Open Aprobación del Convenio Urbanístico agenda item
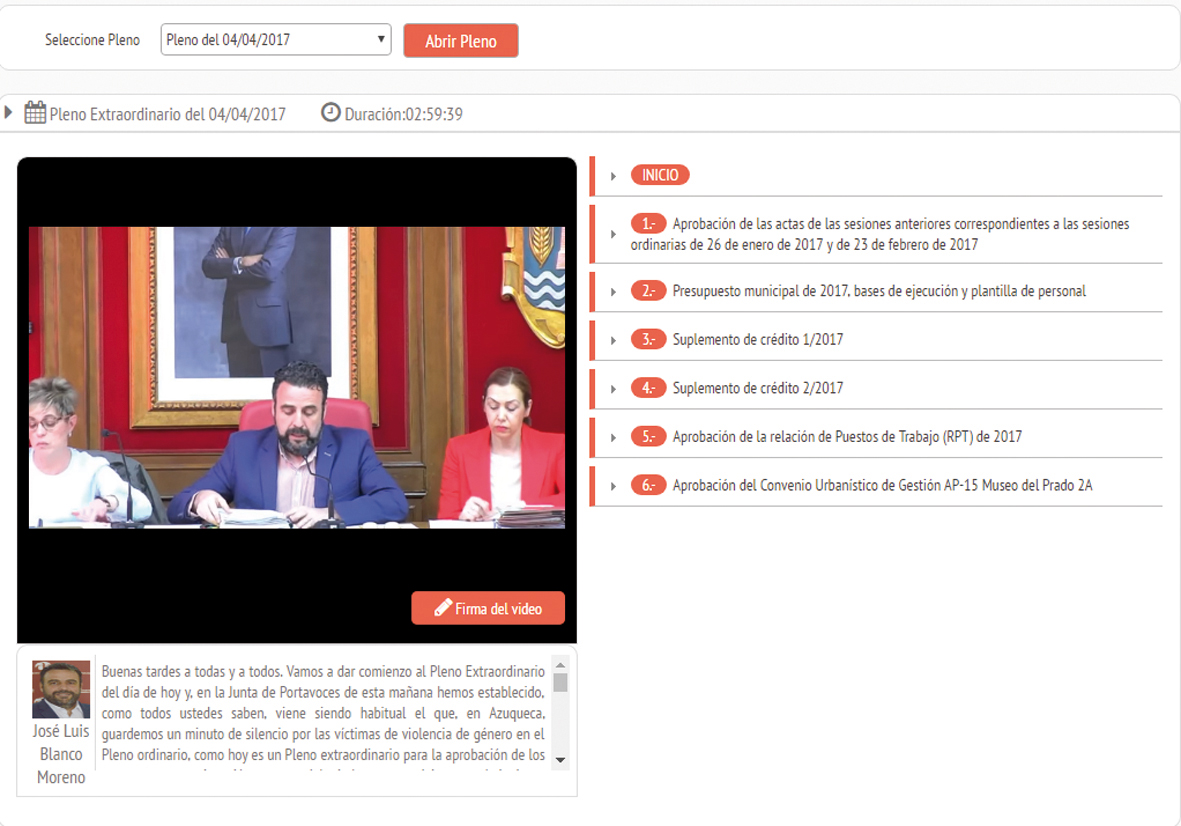 coord(882,486)
